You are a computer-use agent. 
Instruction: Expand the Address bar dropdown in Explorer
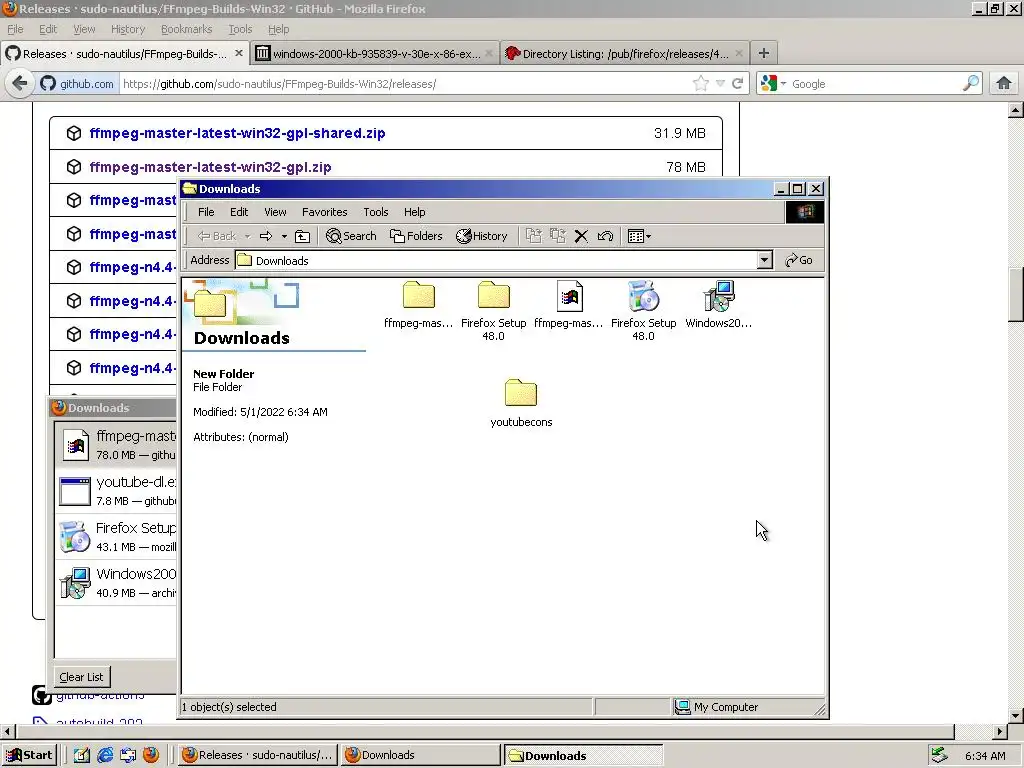tap(765, 261)
